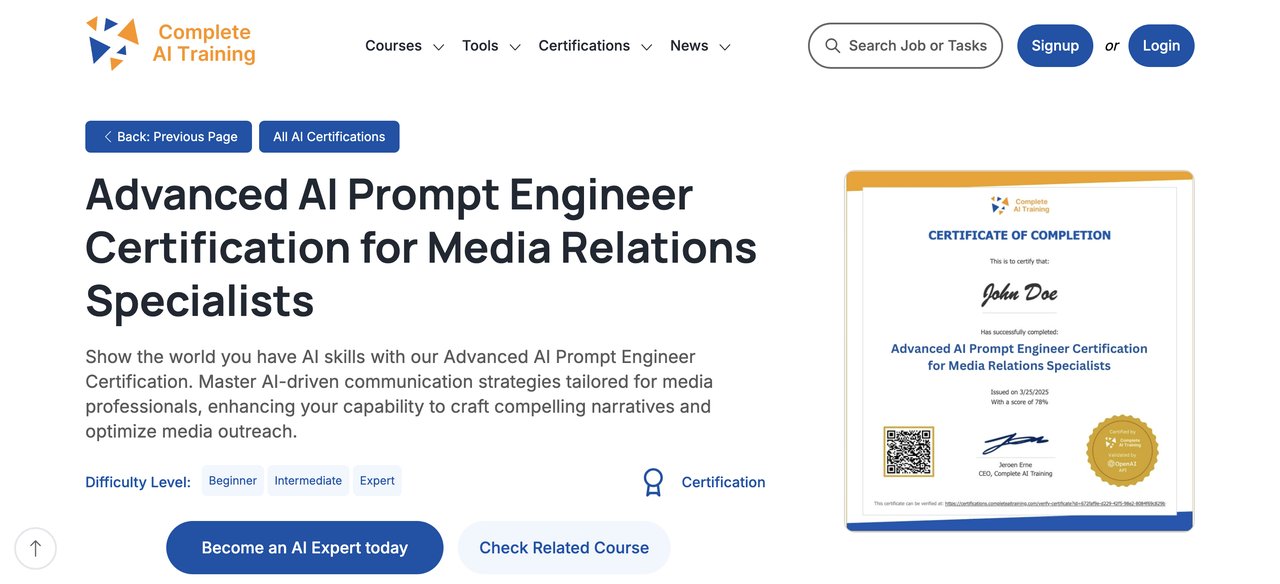Expand the News dropdown chevron

[x=725, y=47]
